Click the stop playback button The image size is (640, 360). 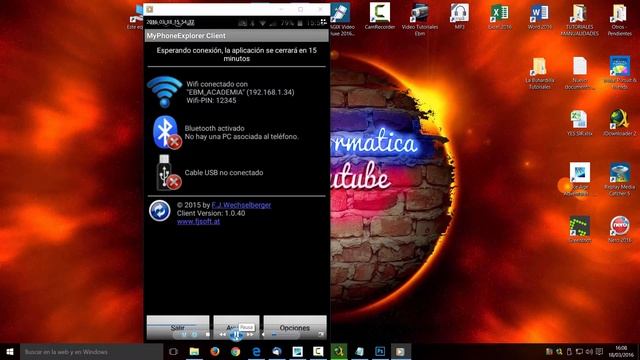click(208, 335)
